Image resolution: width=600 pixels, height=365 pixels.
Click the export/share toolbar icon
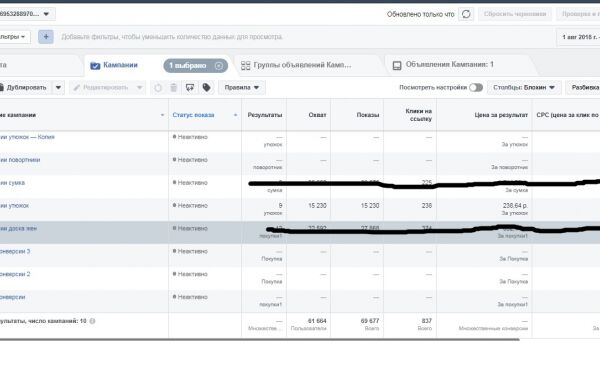pos(190,88)
